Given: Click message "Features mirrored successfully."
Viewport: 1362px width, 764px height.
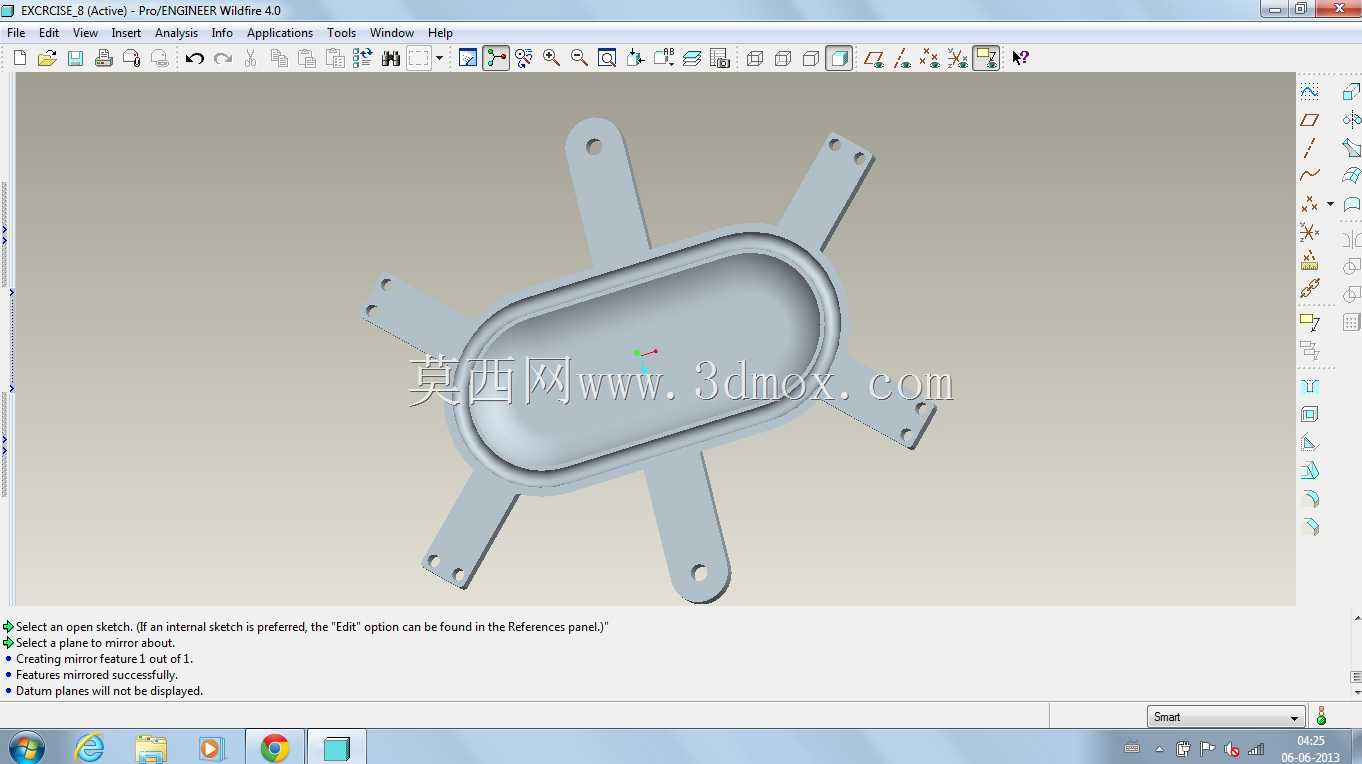Looking at the screenshot, I should (97, 675).
